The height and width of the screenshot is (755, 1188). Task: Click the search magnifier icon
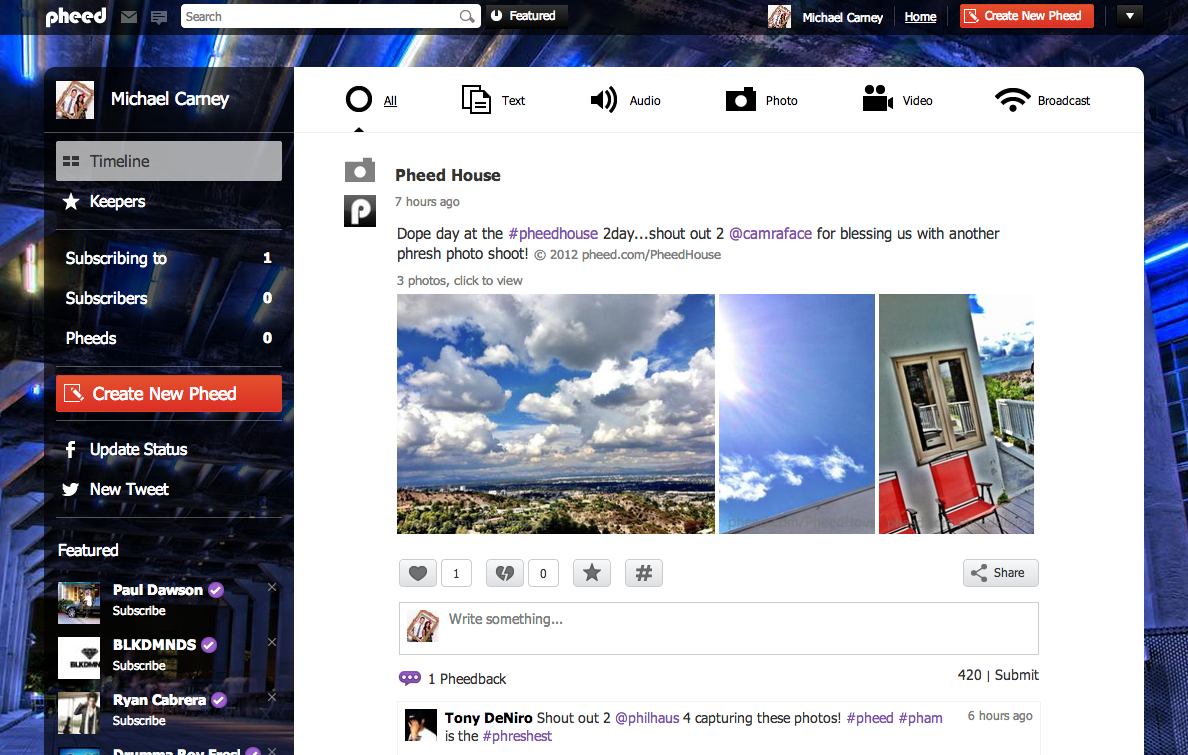[x=467, y=17]
